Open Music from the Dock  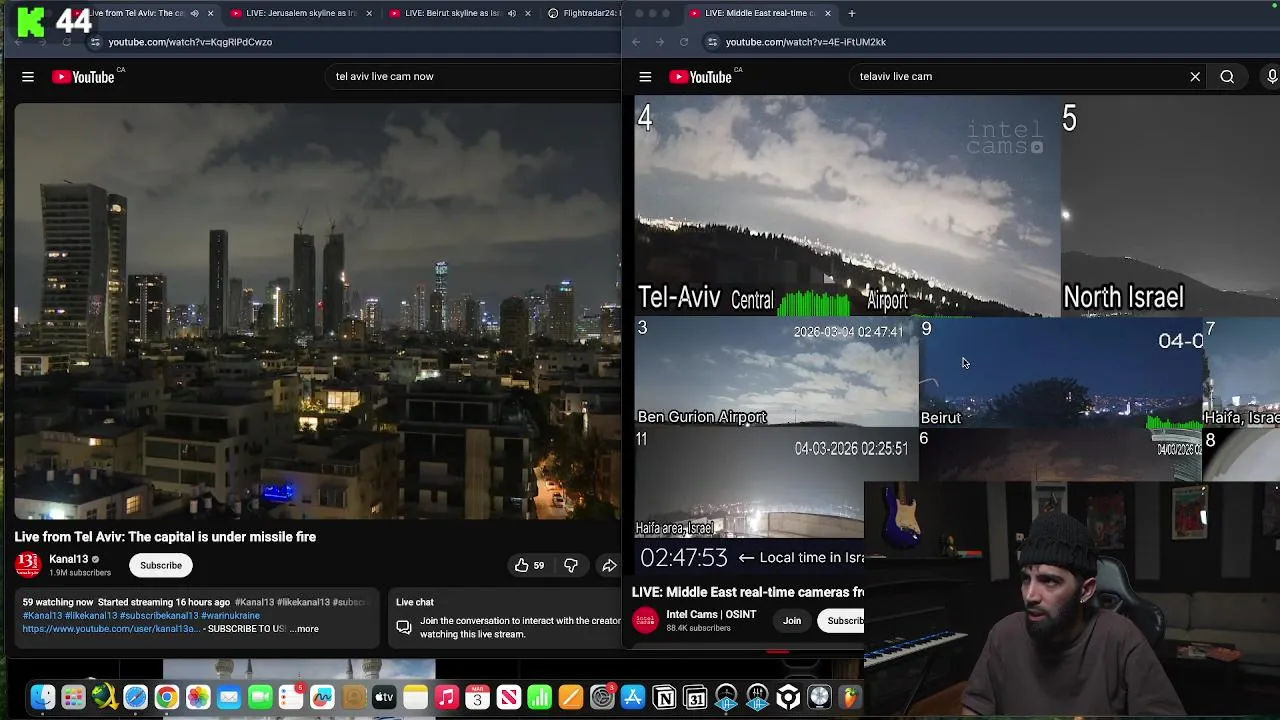point(446,697)
